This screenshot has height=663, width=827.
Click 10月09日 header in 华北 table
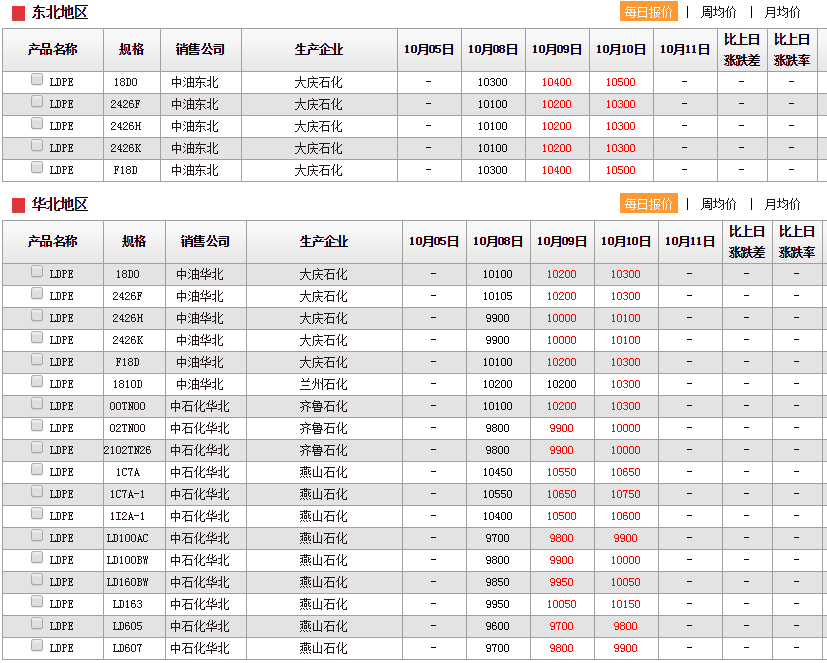[562, 242]
